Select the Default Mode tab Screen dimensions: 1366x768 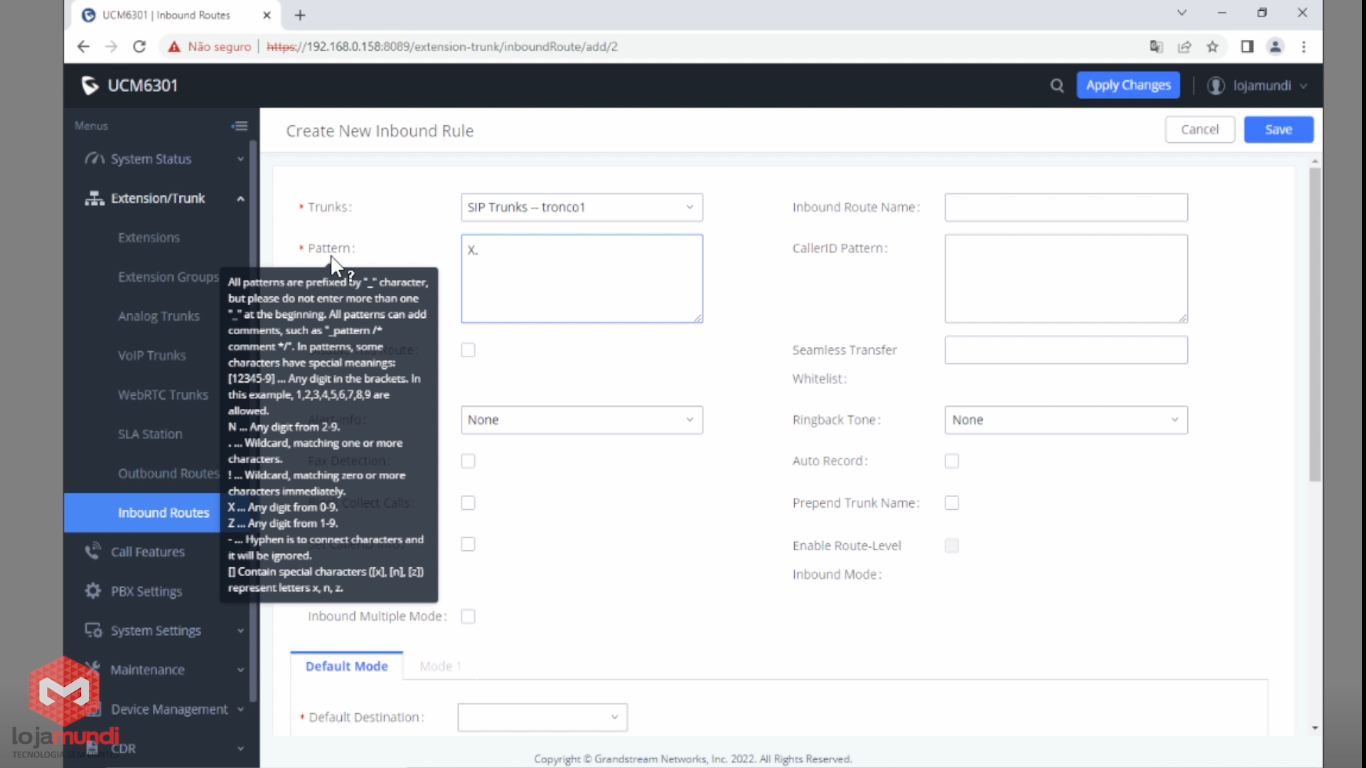[x=346, y=666]
